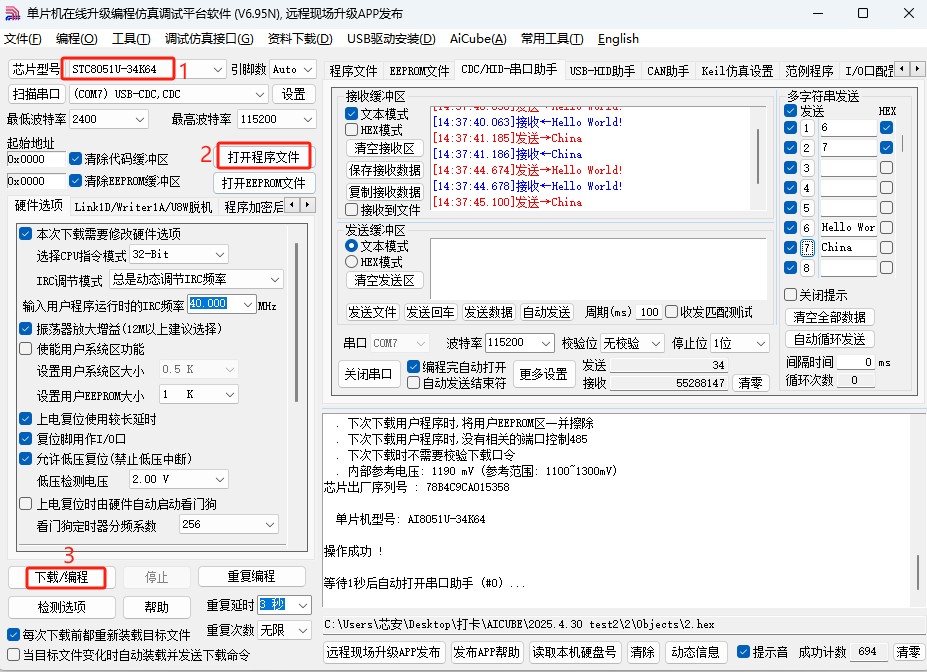Toggle 清除EEPROM缓冲区 checkbox

[x=75, y=181]
